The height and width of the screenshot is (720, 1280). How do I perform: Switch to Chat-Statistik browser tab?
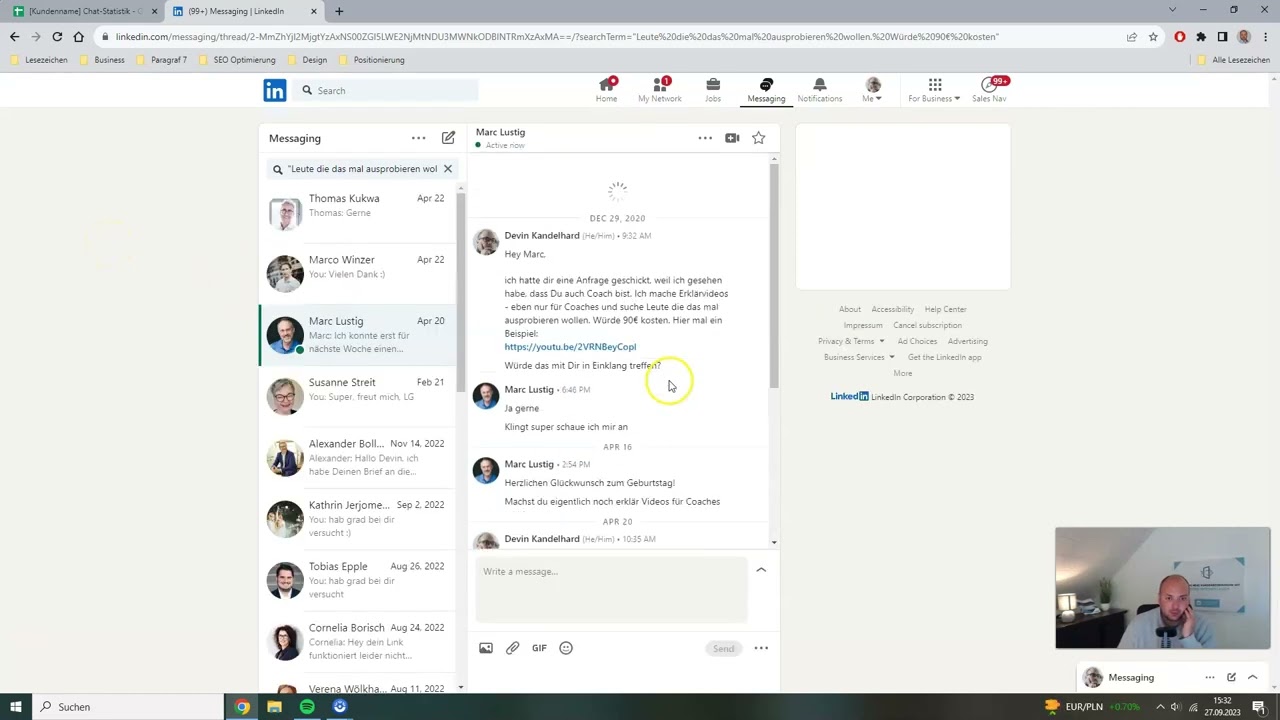tap(86, 11)
